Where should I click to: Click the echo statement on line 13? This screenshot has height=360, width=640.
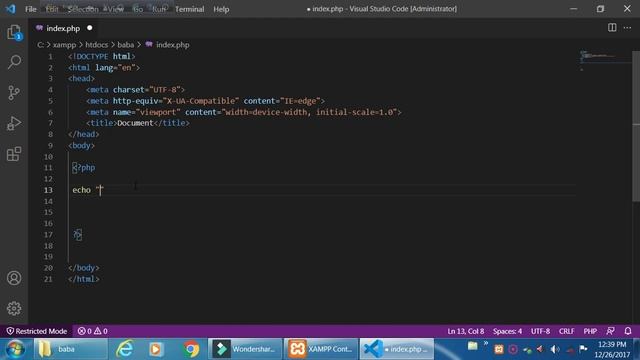[x=87, y=190]
